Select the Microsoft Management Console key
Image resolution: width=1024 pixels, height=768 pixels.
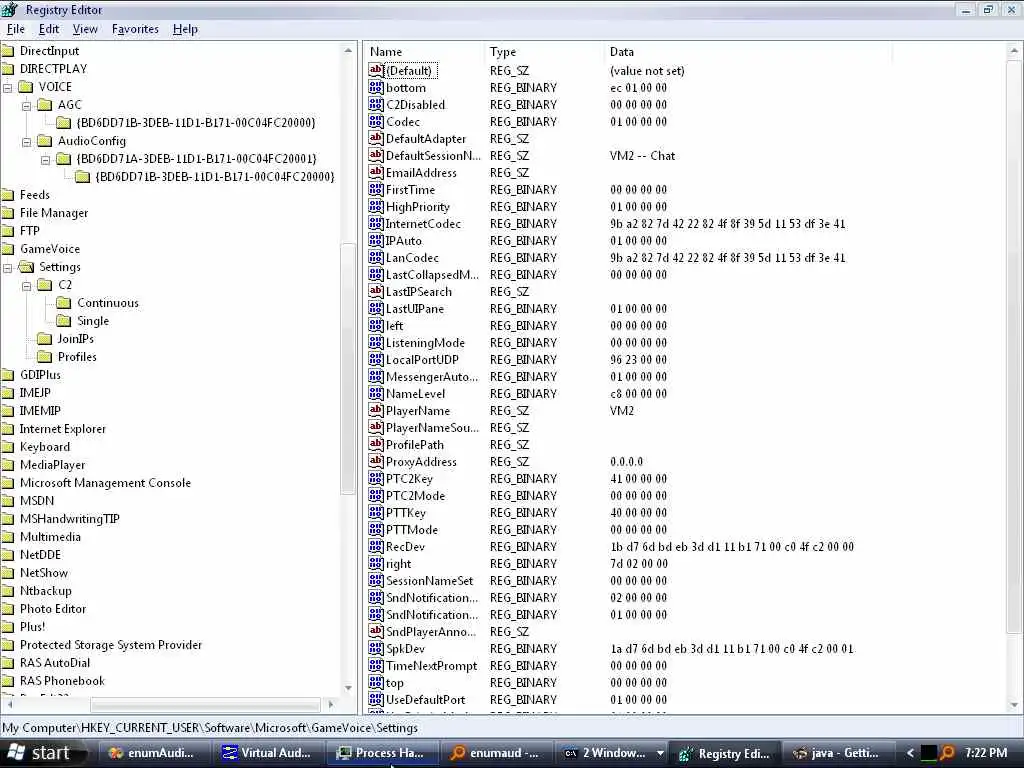pyautogui.click(x=105, y=483)
